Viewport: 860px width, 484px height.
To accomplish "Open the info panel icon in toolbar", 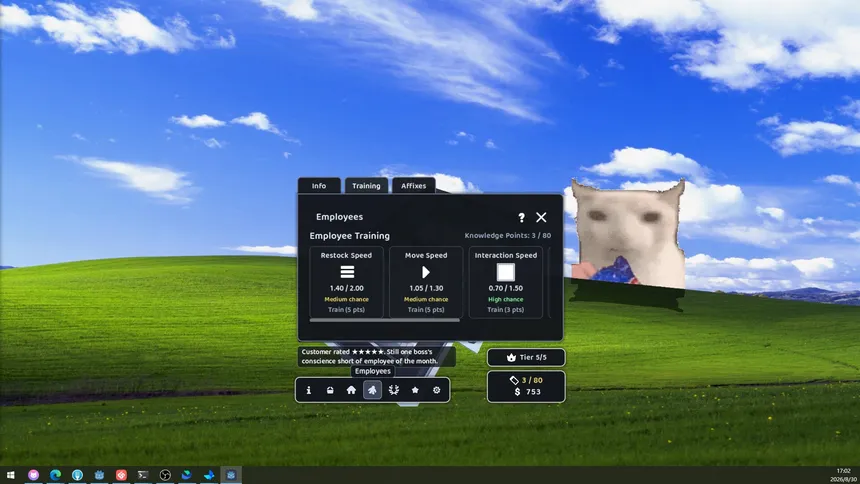I will point(309,390).
